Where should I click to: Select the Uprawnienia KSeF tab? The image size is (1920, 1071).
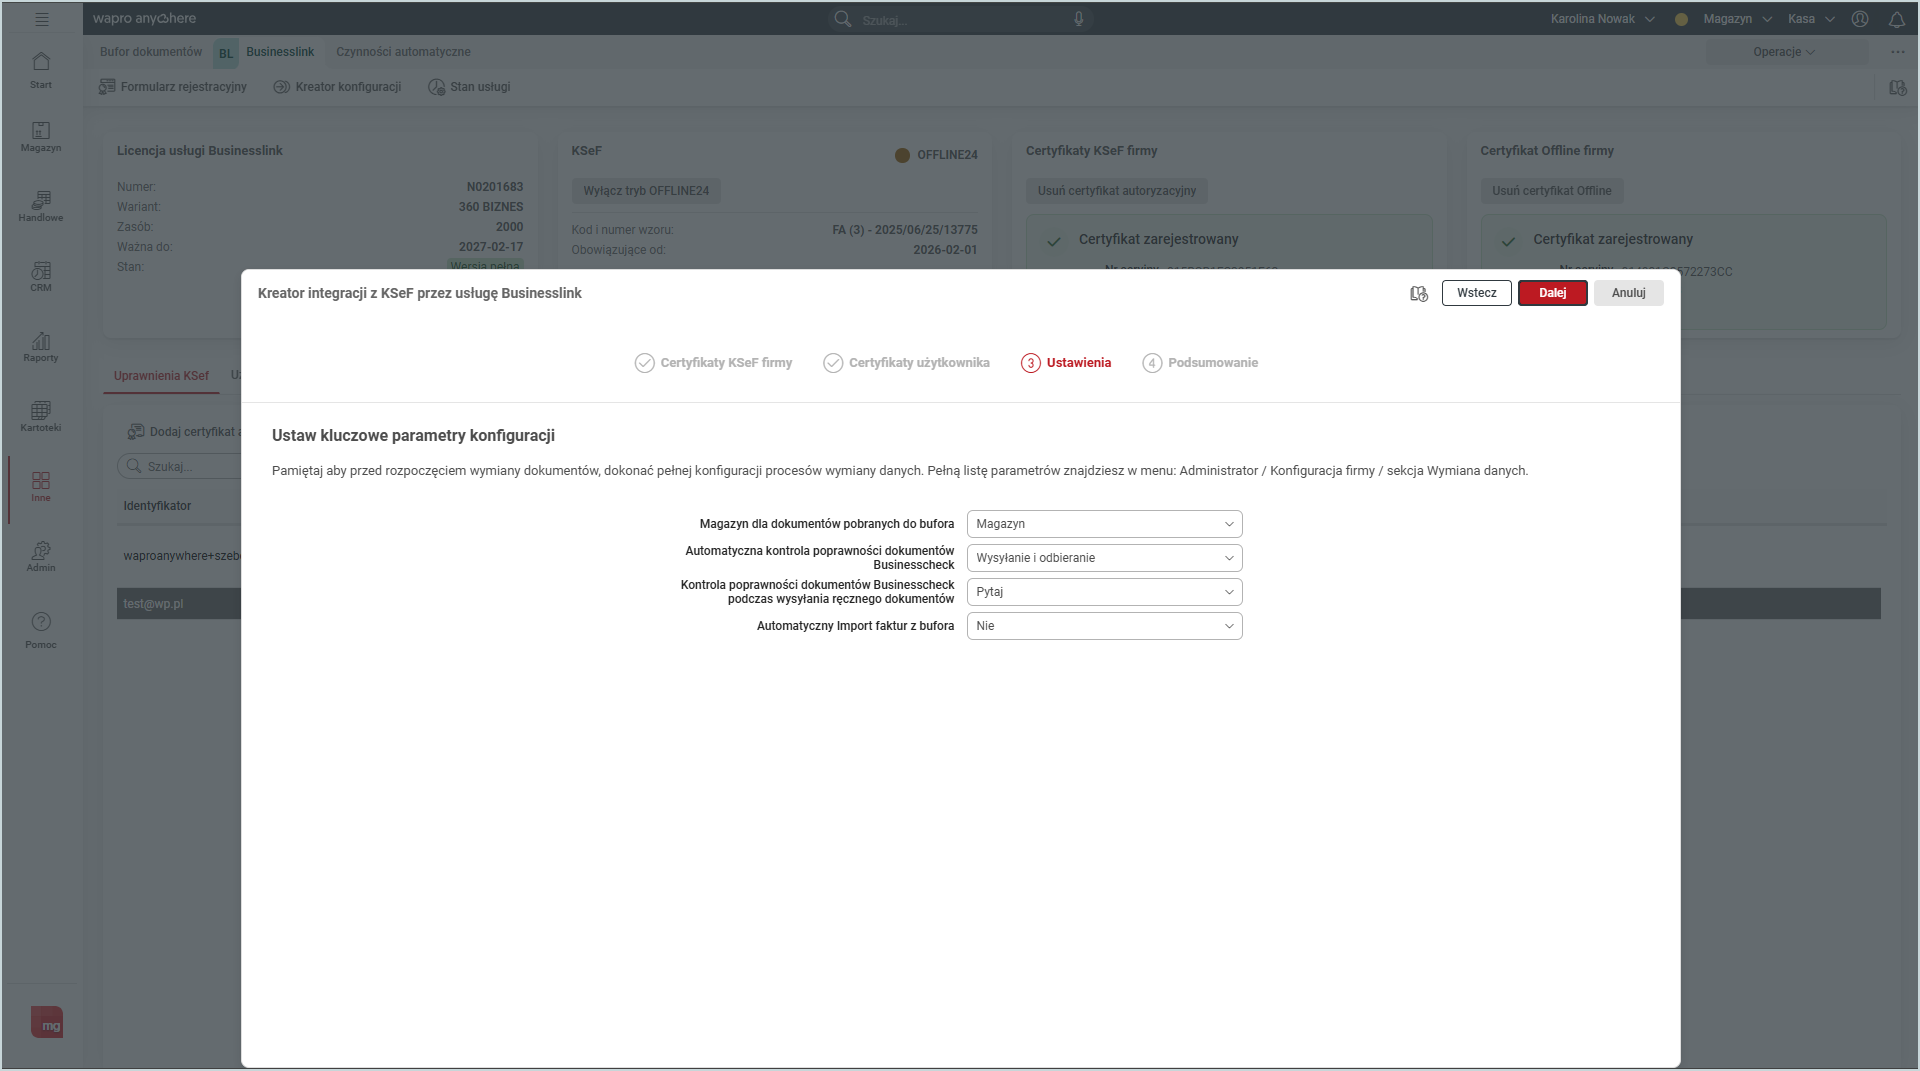pyautogui.click(x=161, y=376)
